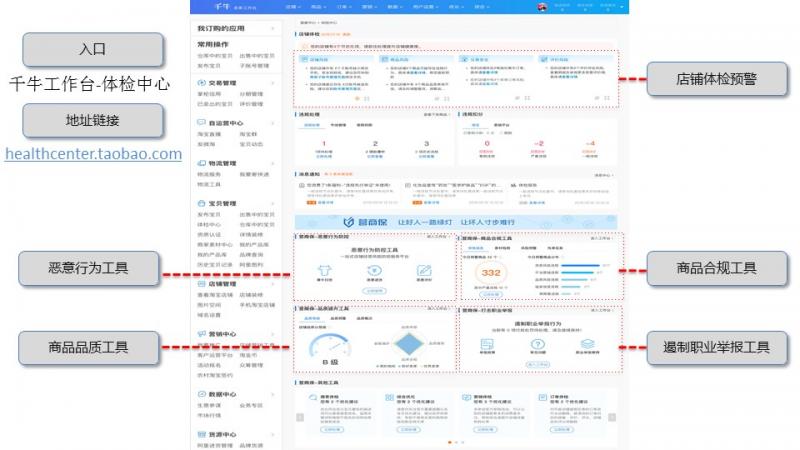Show previous cards with left carousel arrow
The height and width of the screenshot is (450, 800).
click(300, 417)
